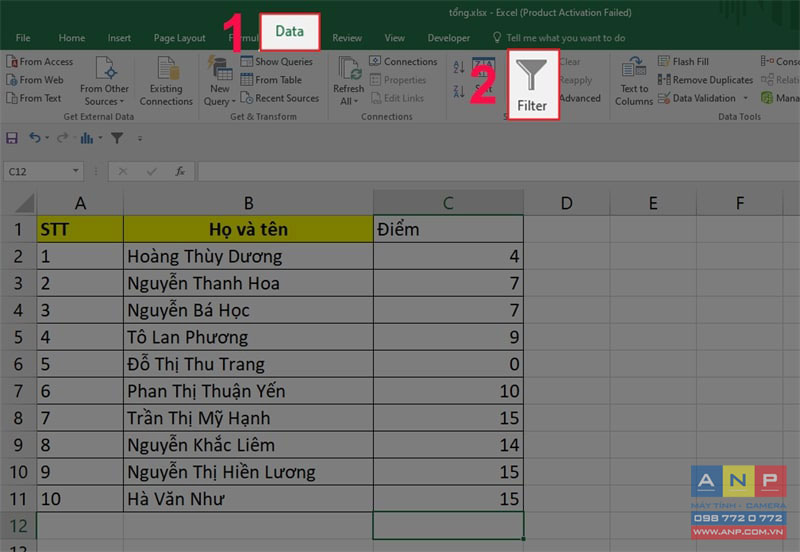
Task: Switch to the Insert tab
Action: click(x=119, y=38)
